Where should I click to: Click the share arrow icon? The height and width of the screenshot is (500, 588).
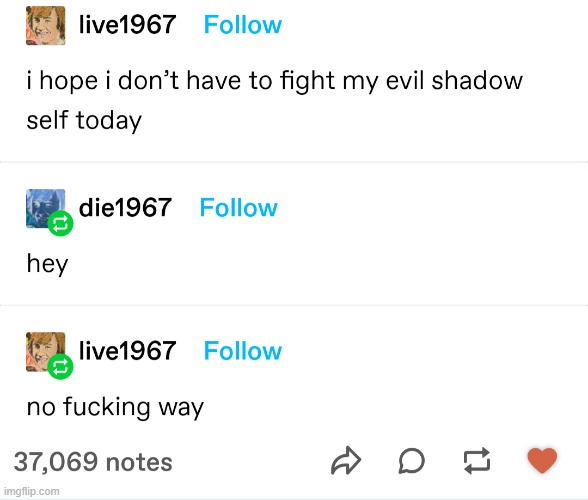346,461
